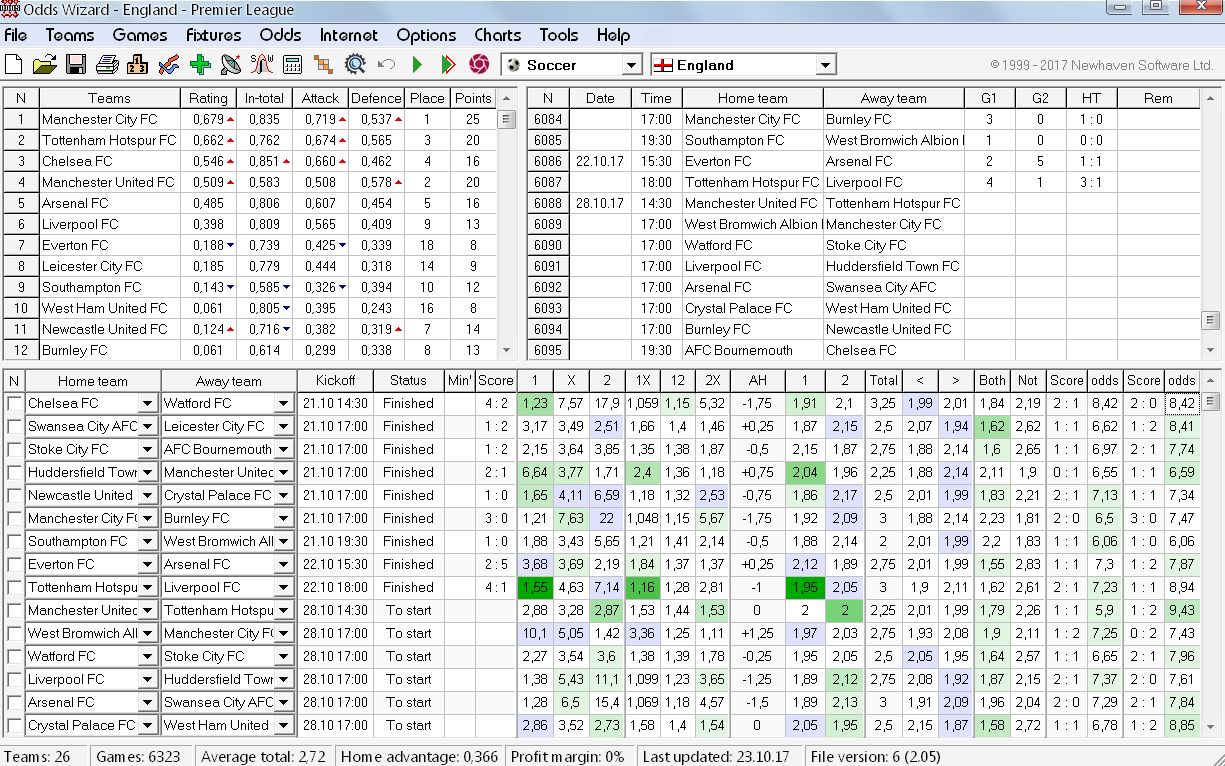Click the Status column header
Viewport: 1225px width, 766px height.
pos(408,380)
